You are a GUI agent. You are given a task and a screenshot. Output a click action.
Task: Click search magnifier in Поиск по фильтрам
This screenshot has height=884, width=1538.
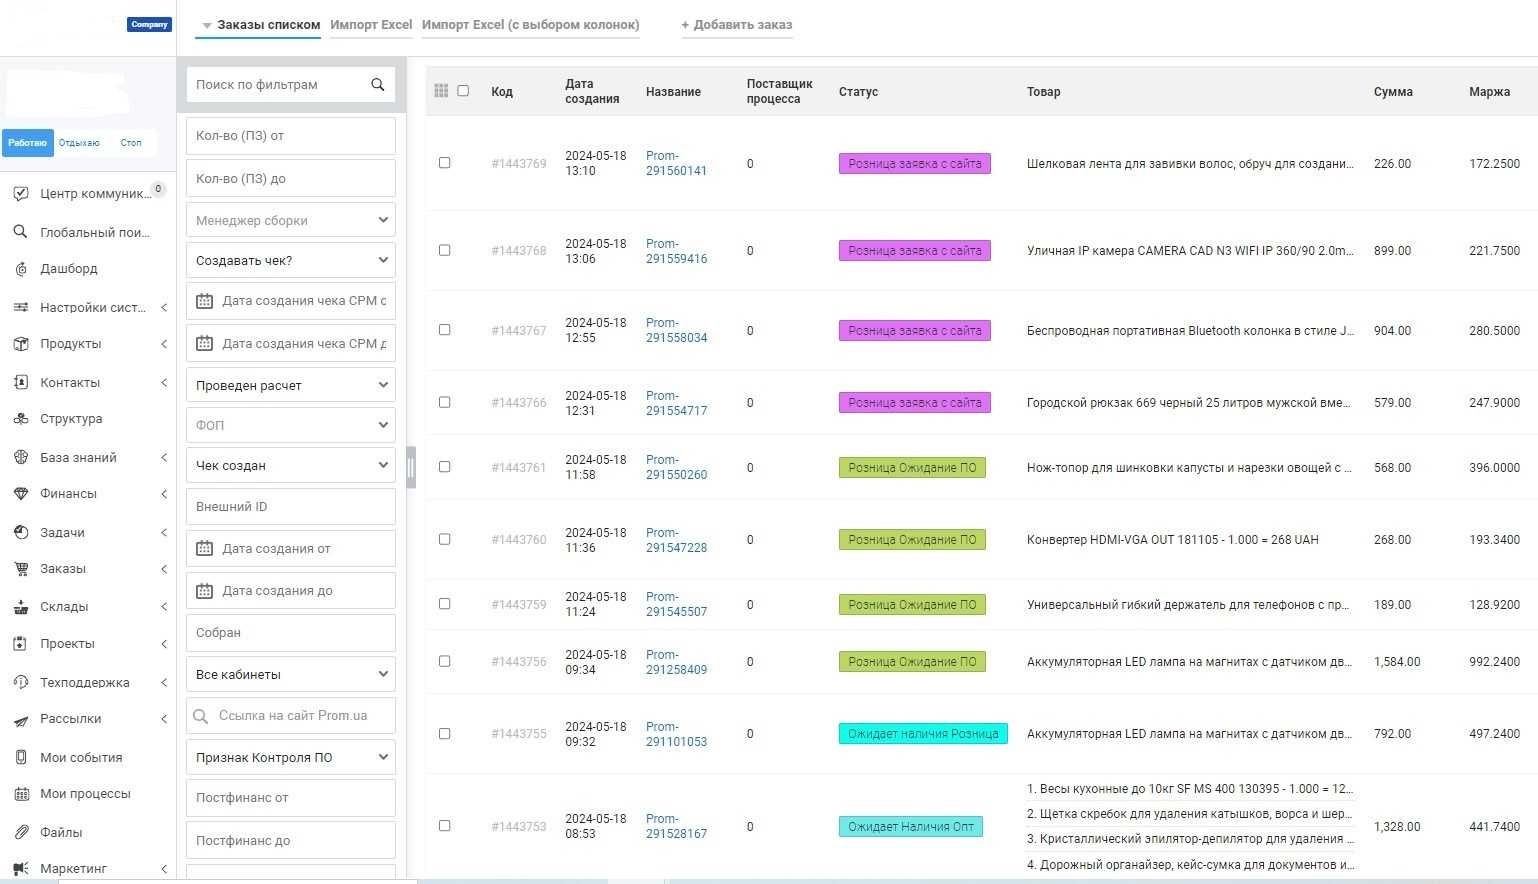tap(378, 84)
